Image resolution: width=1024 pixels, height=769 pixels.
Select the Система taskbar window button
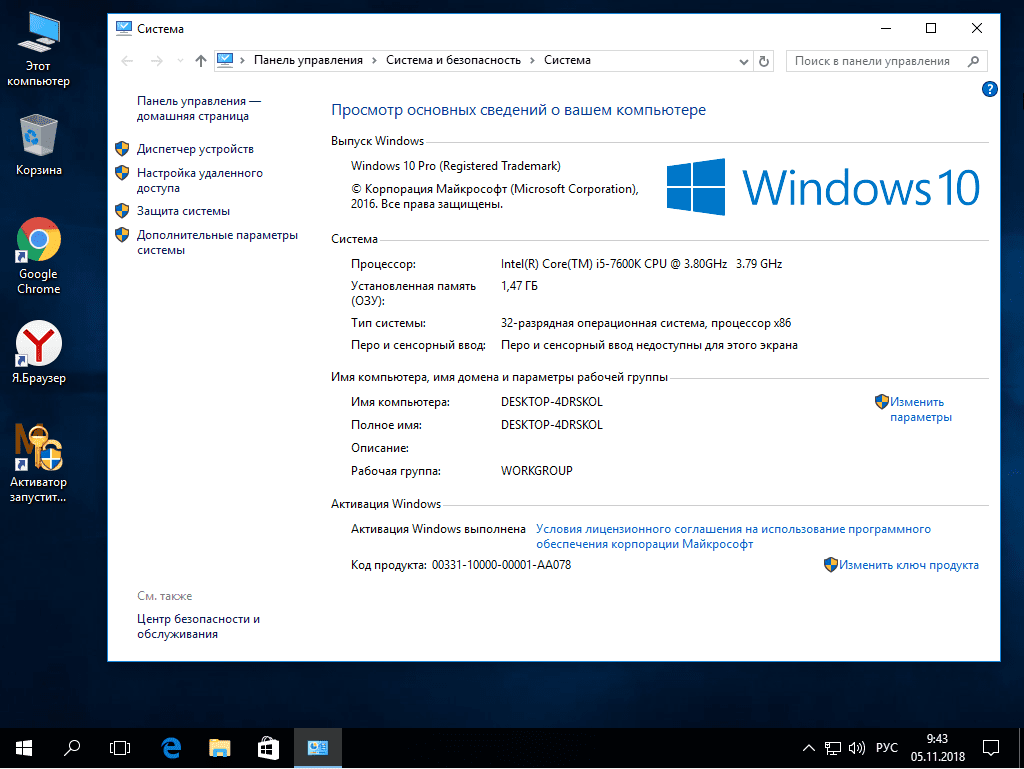point(317,748)
